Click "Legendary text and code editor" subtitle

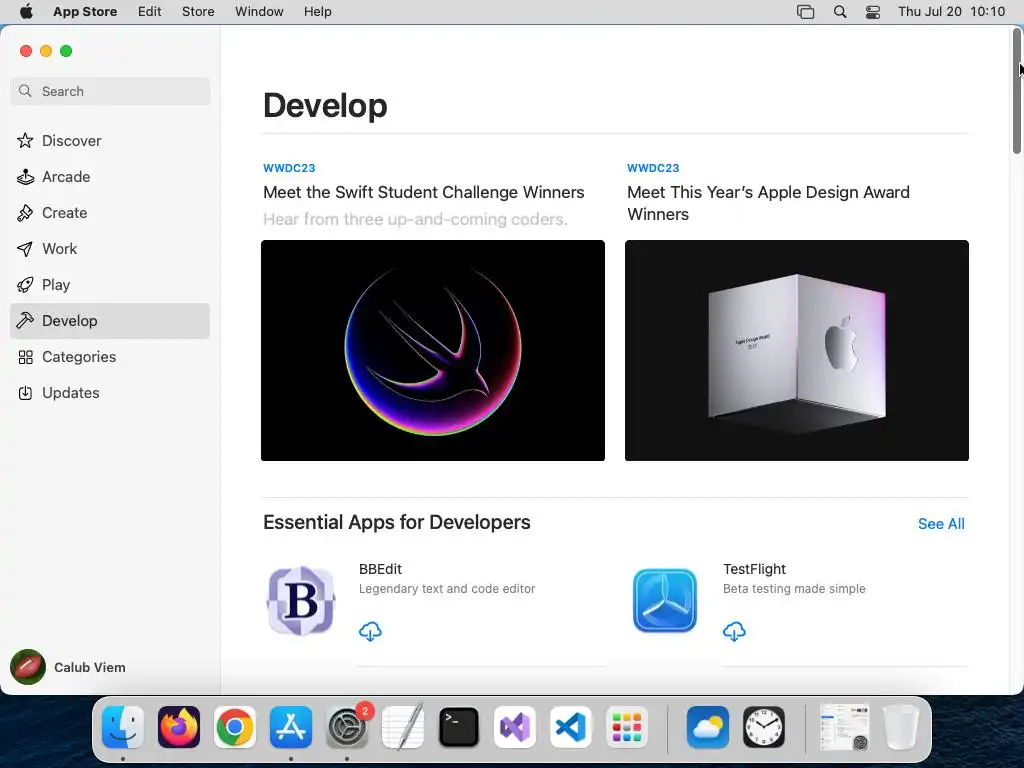[447, 589]
